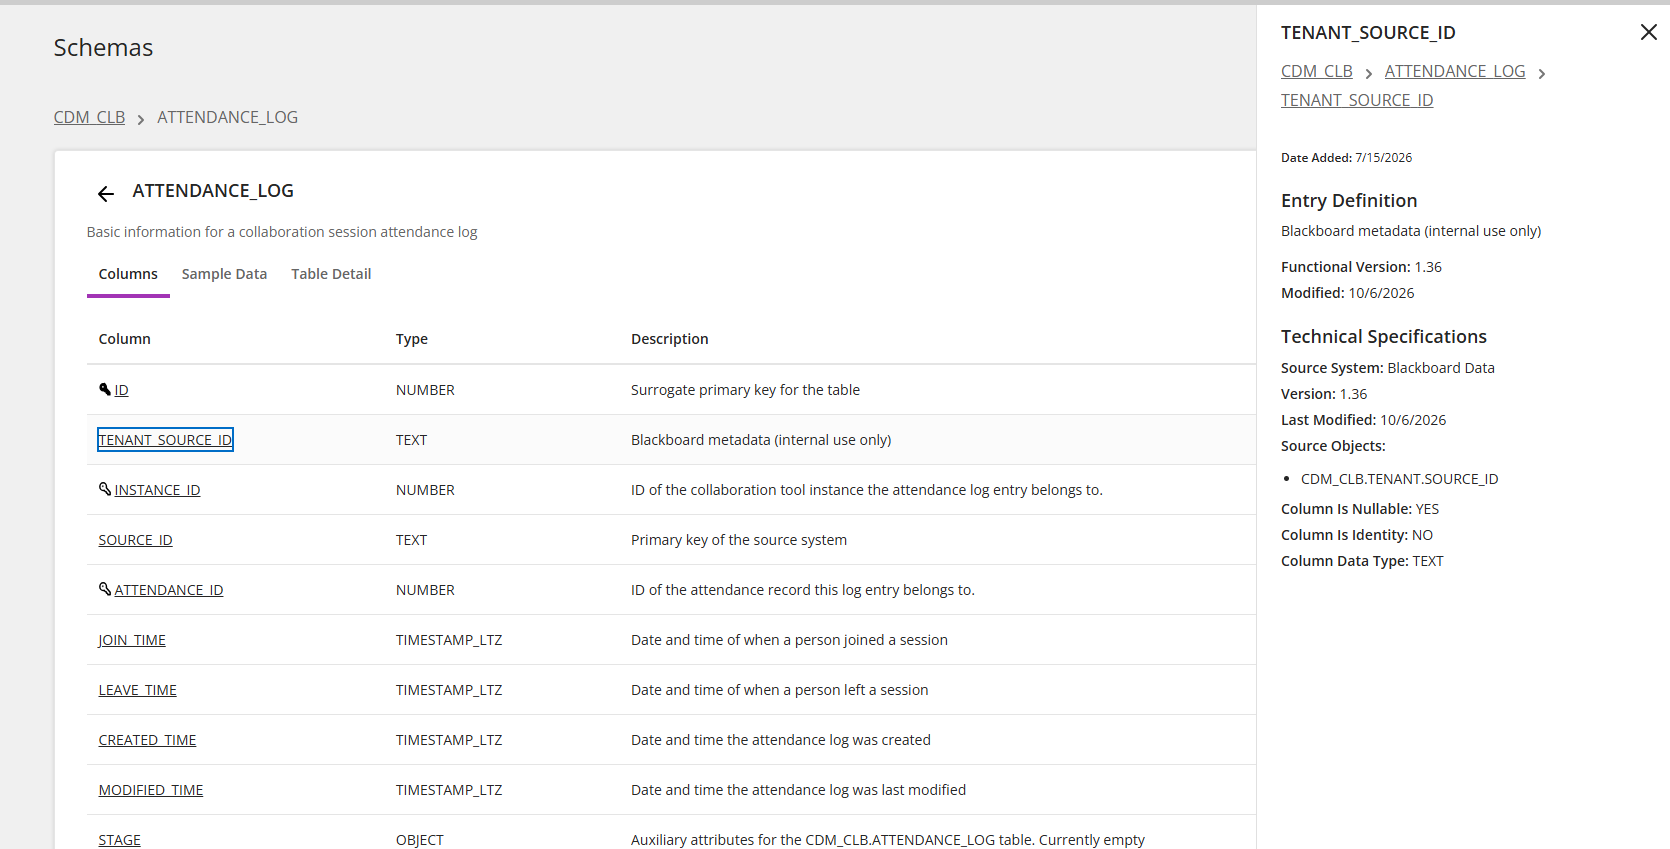
Task: Click the Description table header
Action: (669, 339)
